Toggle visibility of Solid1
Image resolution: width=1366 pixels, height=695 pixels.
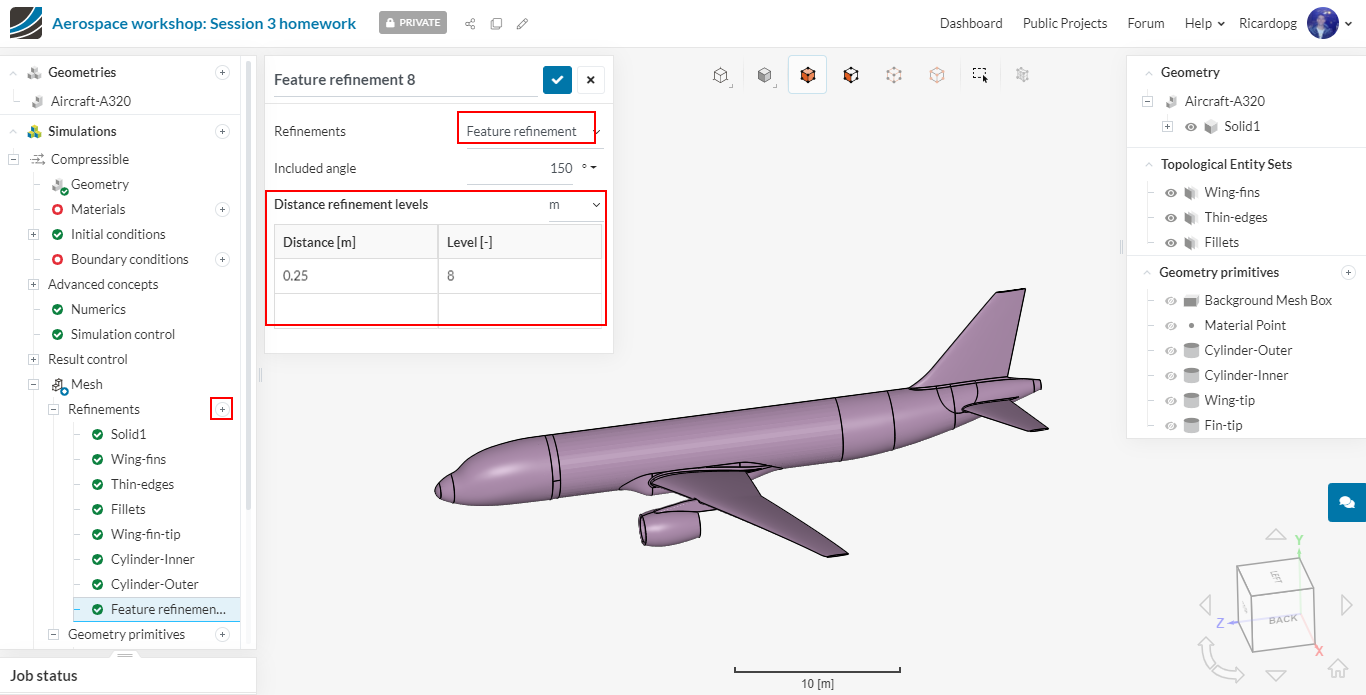click(x=1191, y=127)
